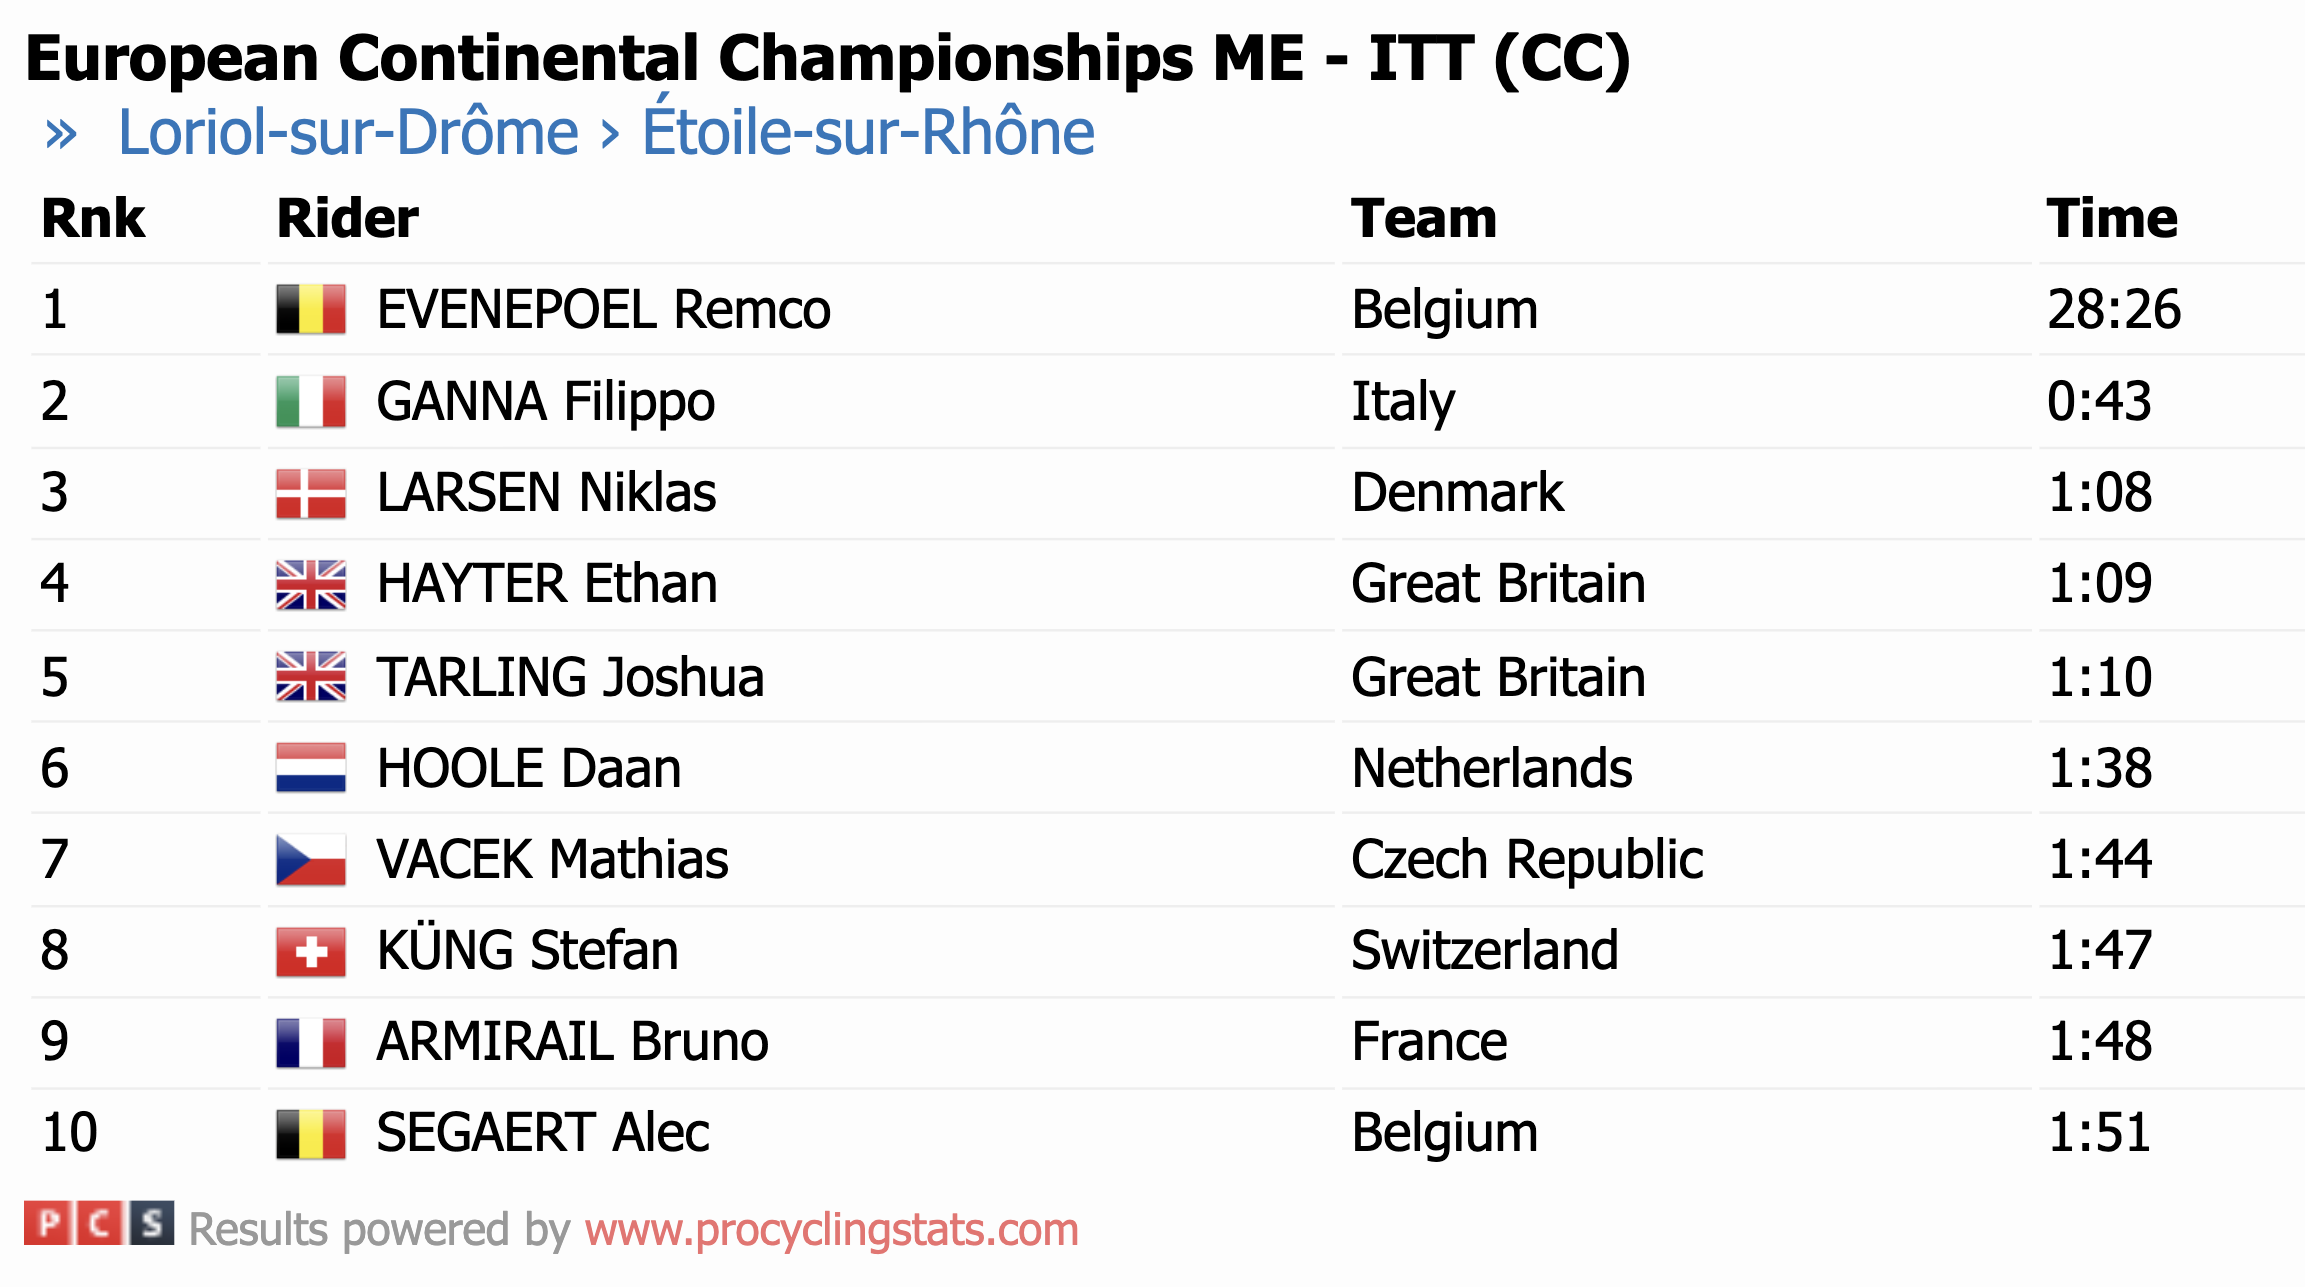Click the Team column header
The image size is (2305, 1287).
point(1423,218)
